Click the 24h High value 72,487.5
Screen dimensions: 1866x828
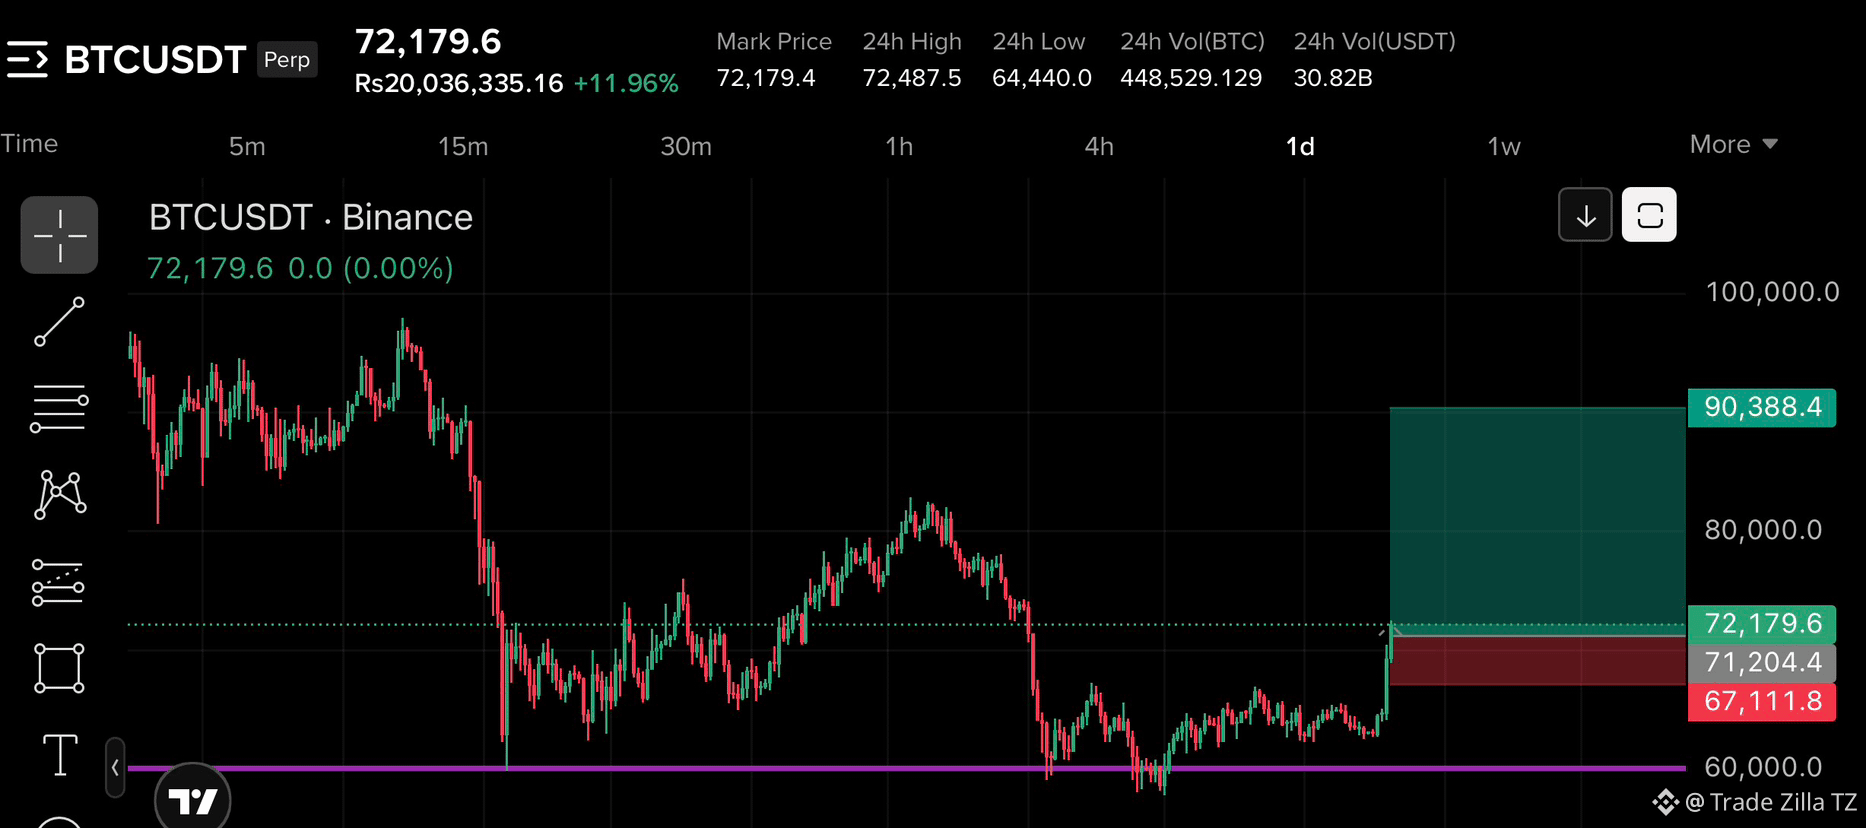912,78
